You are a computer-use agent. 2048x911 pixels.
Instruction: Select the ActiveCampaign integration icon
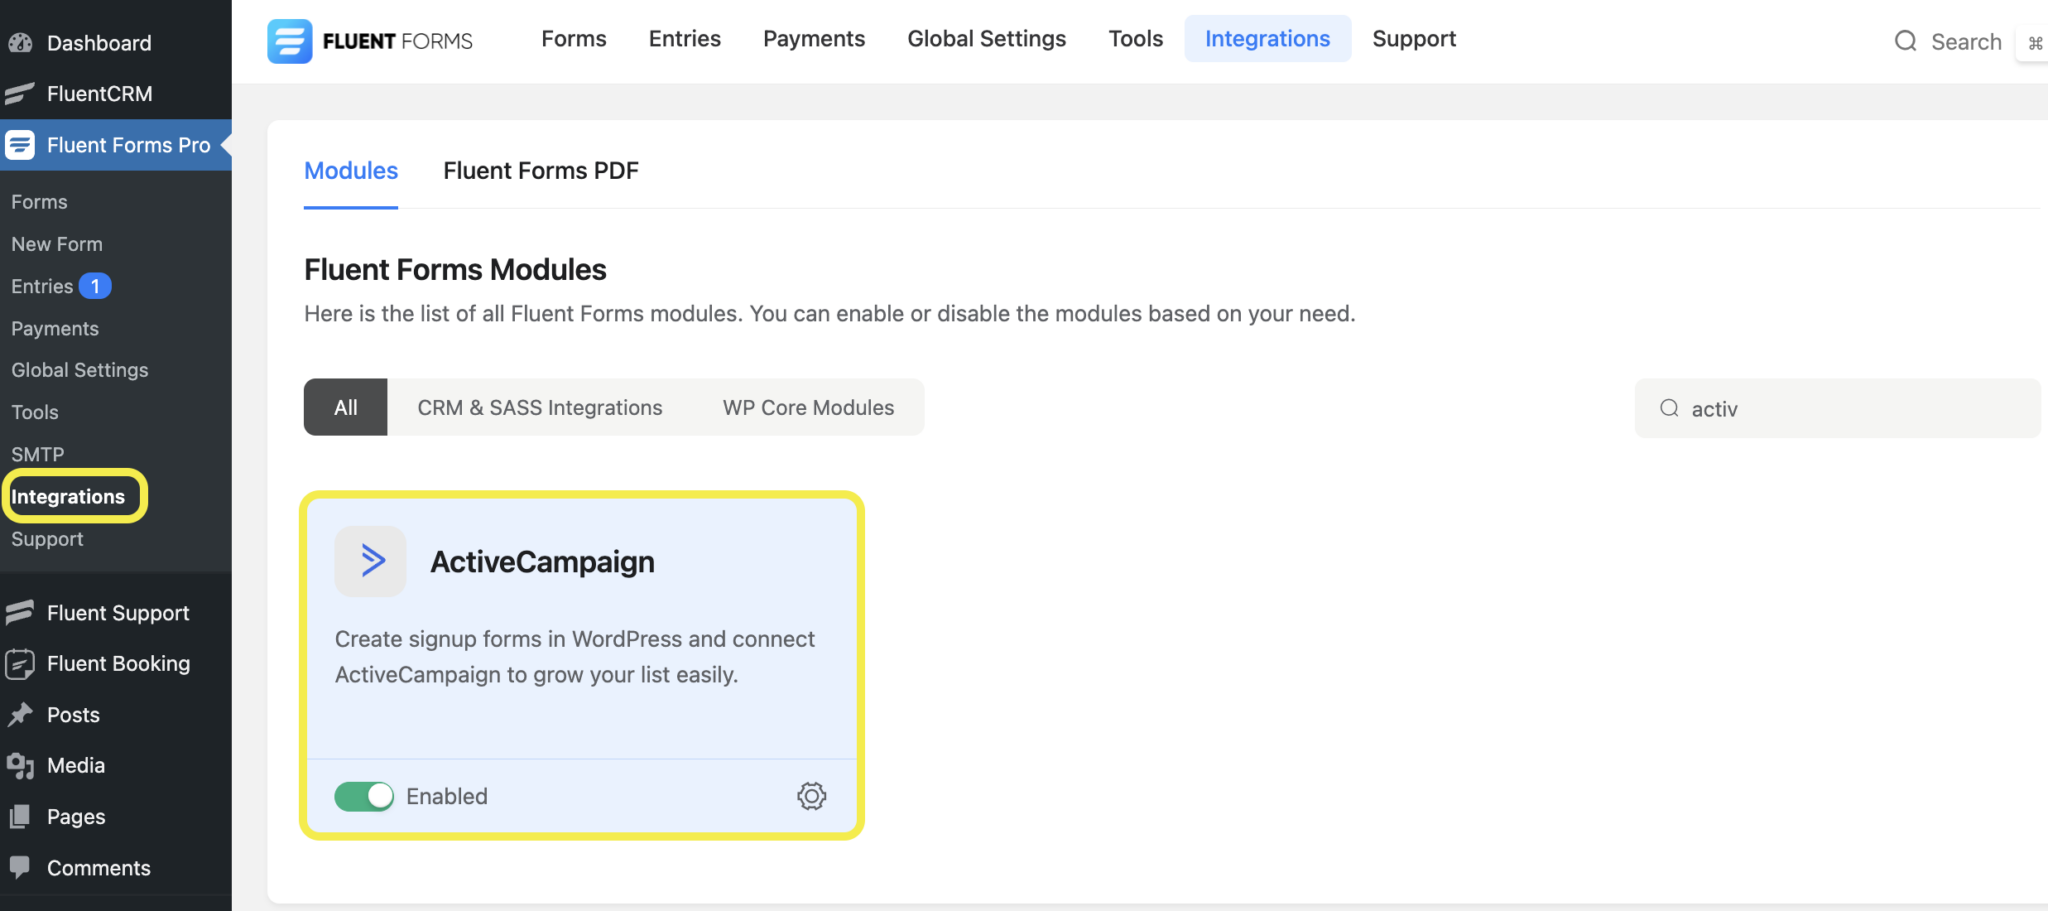click(370, 561)
